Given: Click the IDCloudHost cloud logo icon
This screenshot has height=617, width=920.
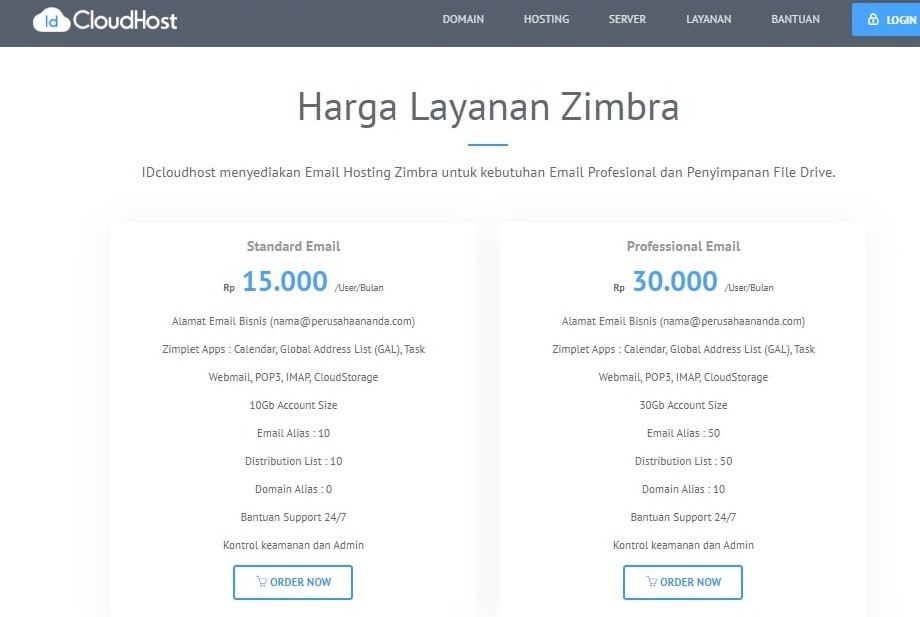Looking at the screenshot, I should coord(51,19).
